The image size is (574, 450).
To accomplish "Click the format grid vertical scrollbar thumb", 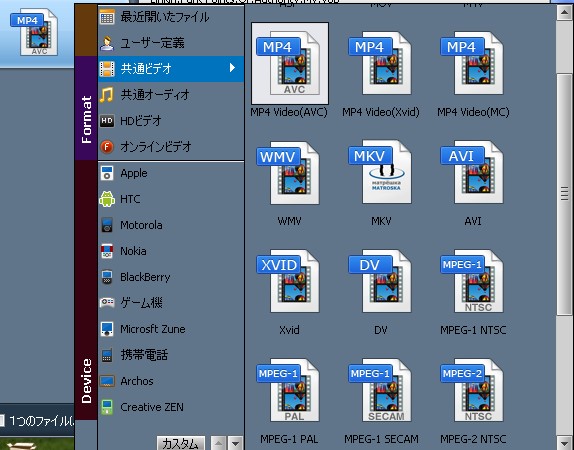I will (x=564, y=193).
